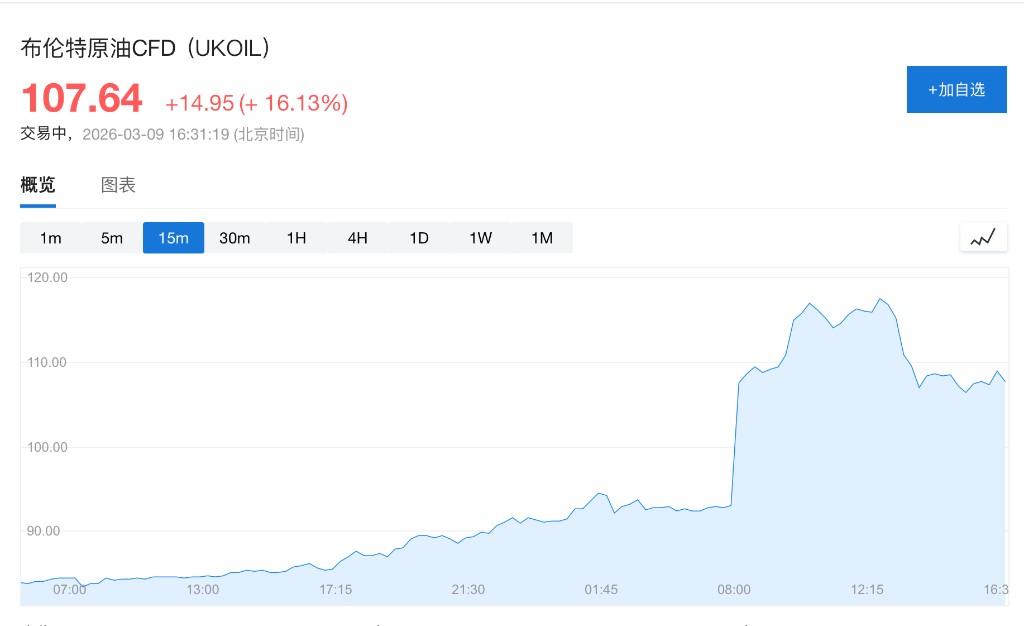Choose the 5m interval
Image resolution: width=1024 pixels, height=626 pixels.
click(112, 238)
